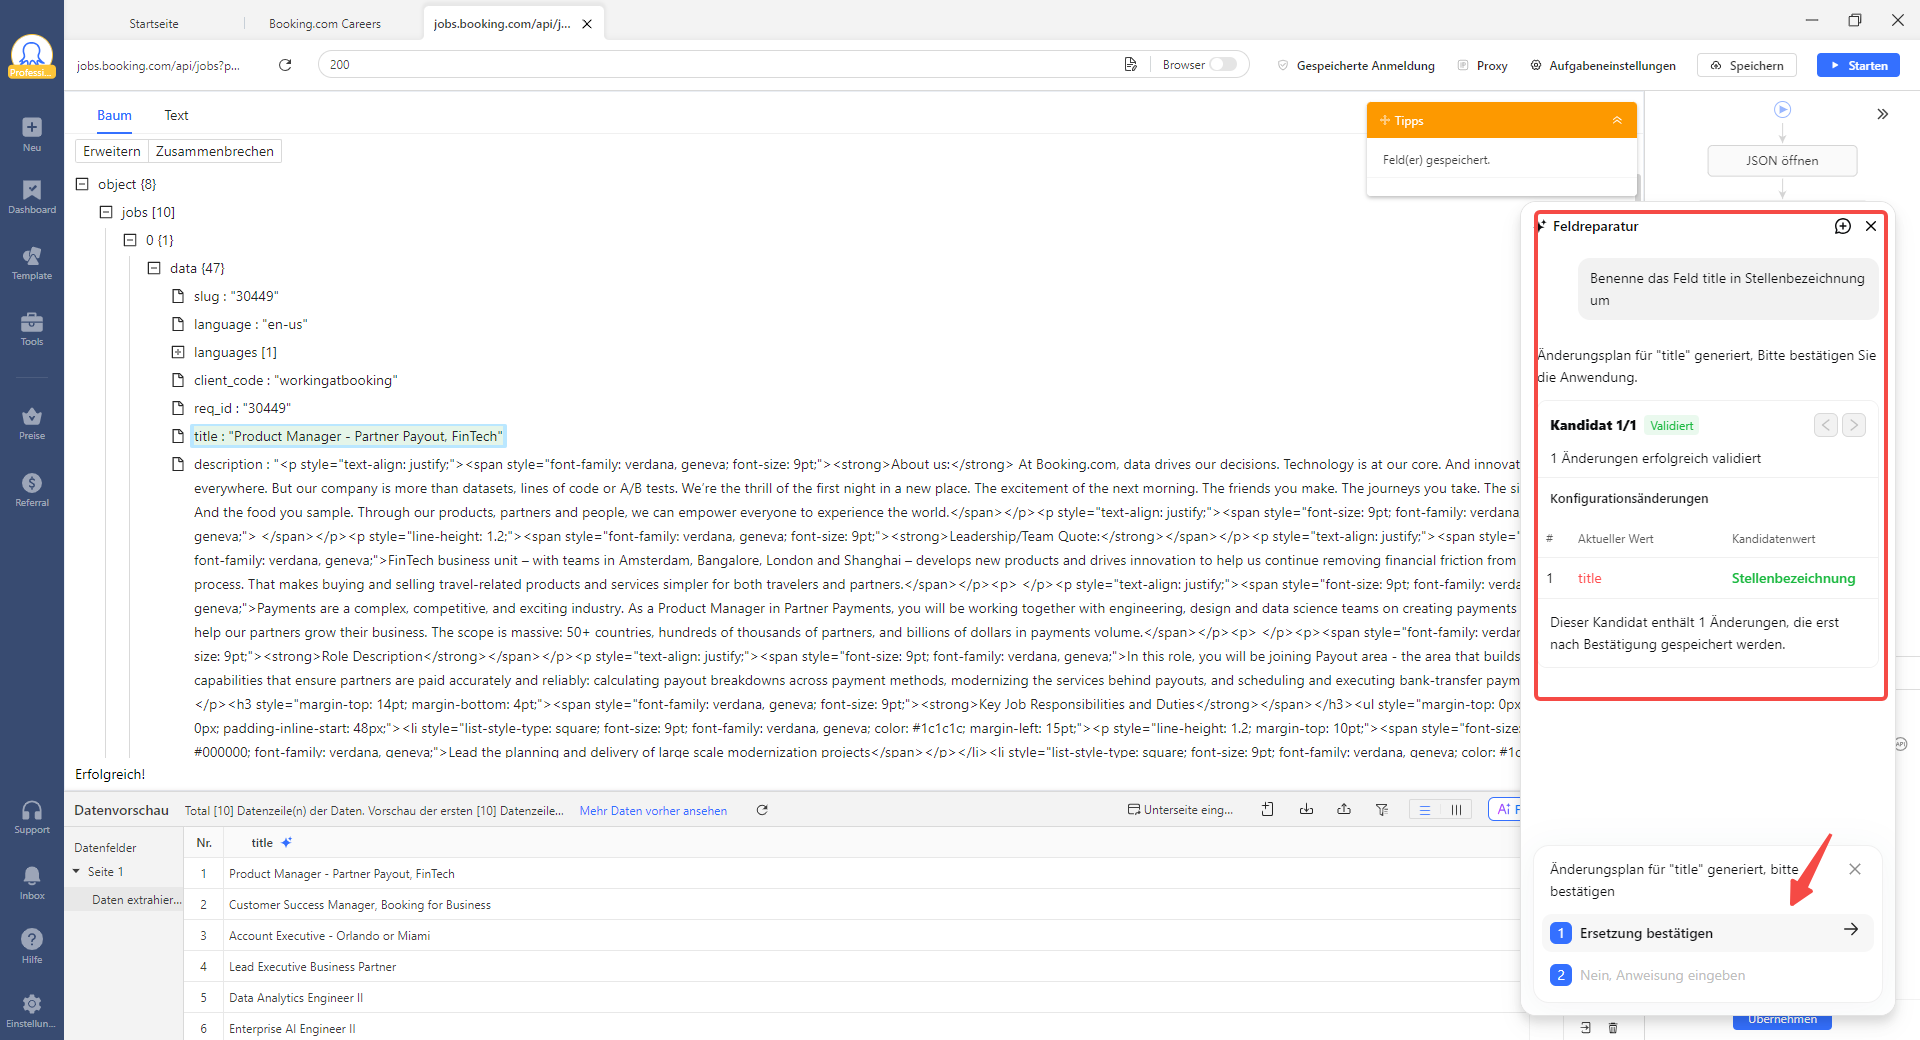Collapse the Tipps panel chevron
This screenshot has height=1040, width=1920.
click(x=1617, y=120)
